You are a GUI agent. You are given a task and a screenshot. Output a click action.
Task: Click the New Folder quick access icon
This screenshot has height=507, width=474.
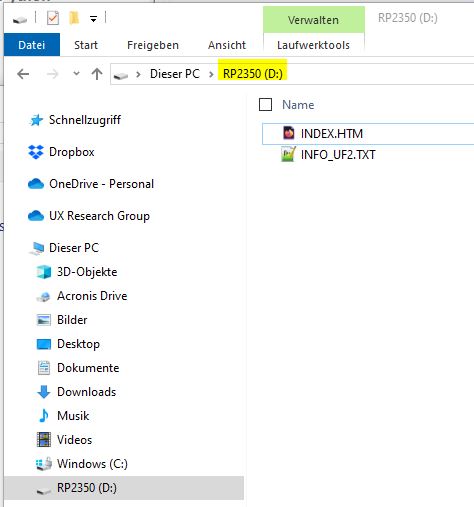(x=74, y=18)
